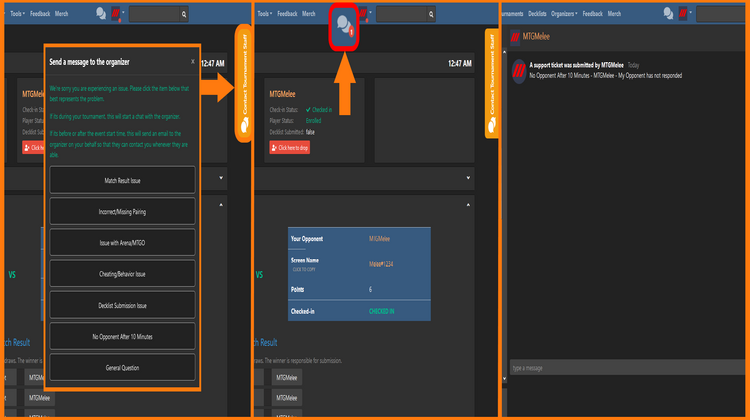Screen dimensions: 750x420
Task: Click red MTGMelee profile logo in right panel navbar
Action: (x=683, y=13)
